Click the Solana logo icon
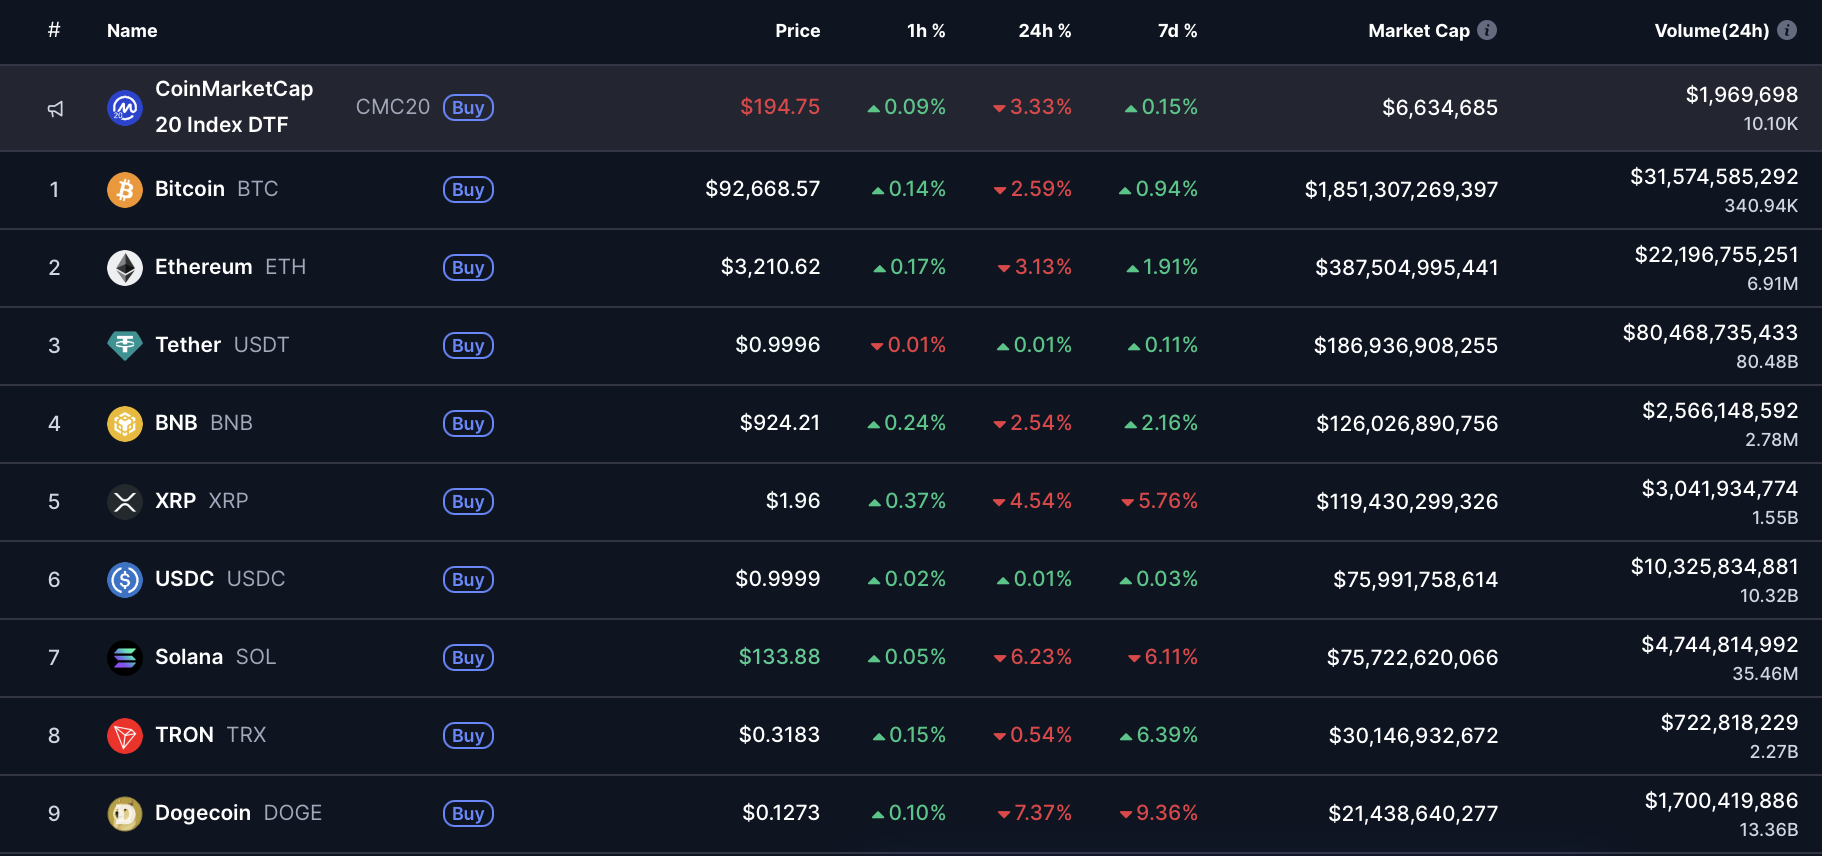1822x856 pixels. 125,658
